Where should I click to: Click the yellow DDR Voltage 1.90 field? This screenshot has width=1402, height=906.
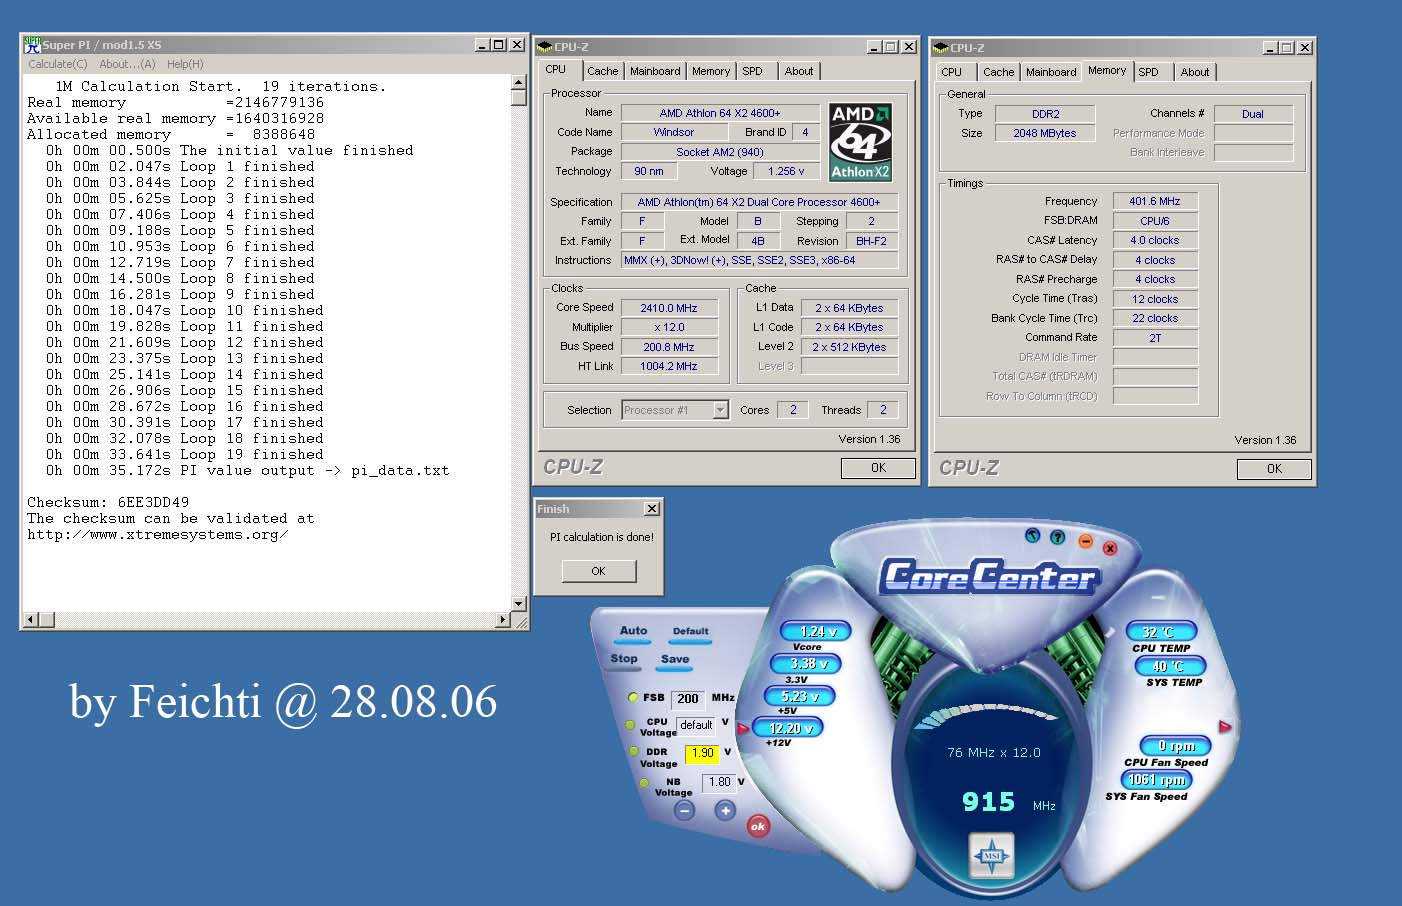(702, 753)
